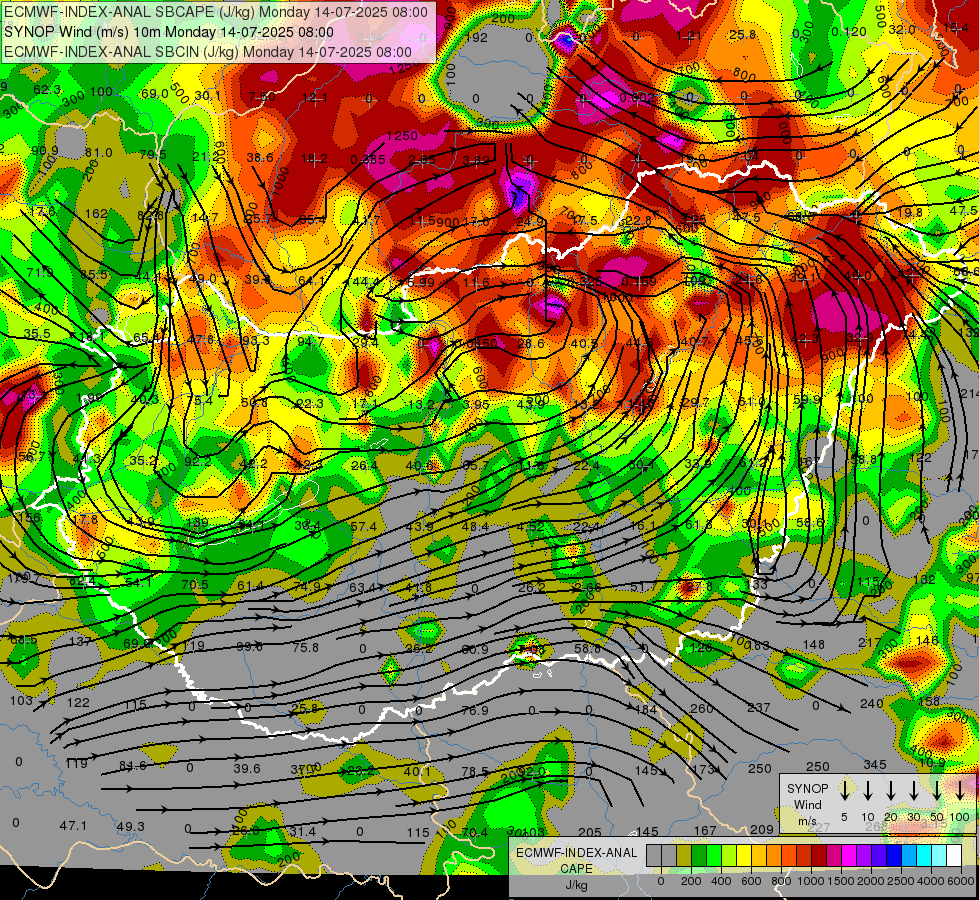Click the map value 51.7

pyautogui.click(x=644, y=586)
